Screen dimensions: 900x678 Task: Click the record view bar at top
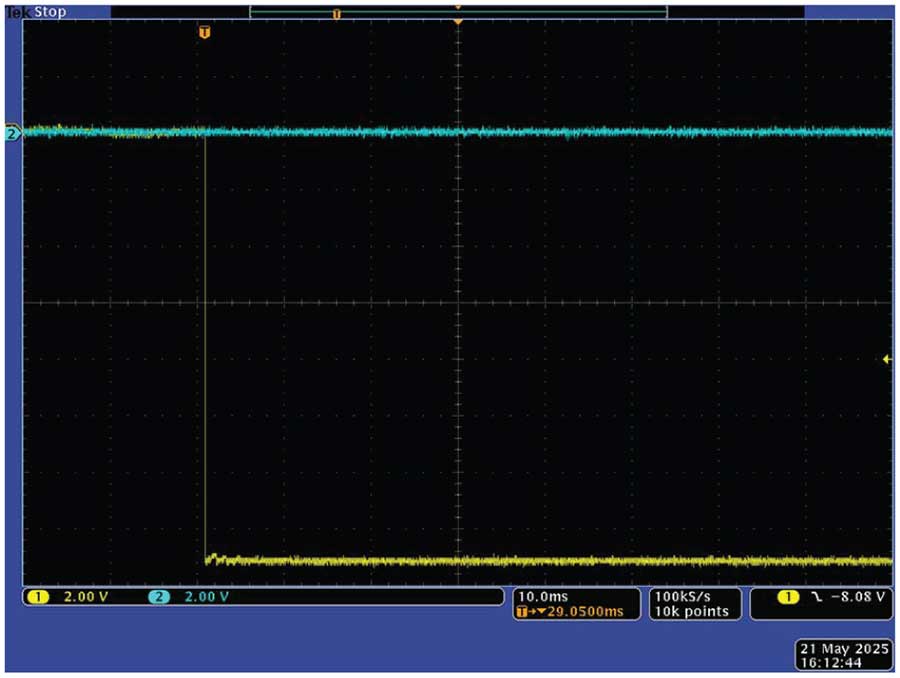click(457, 13)
